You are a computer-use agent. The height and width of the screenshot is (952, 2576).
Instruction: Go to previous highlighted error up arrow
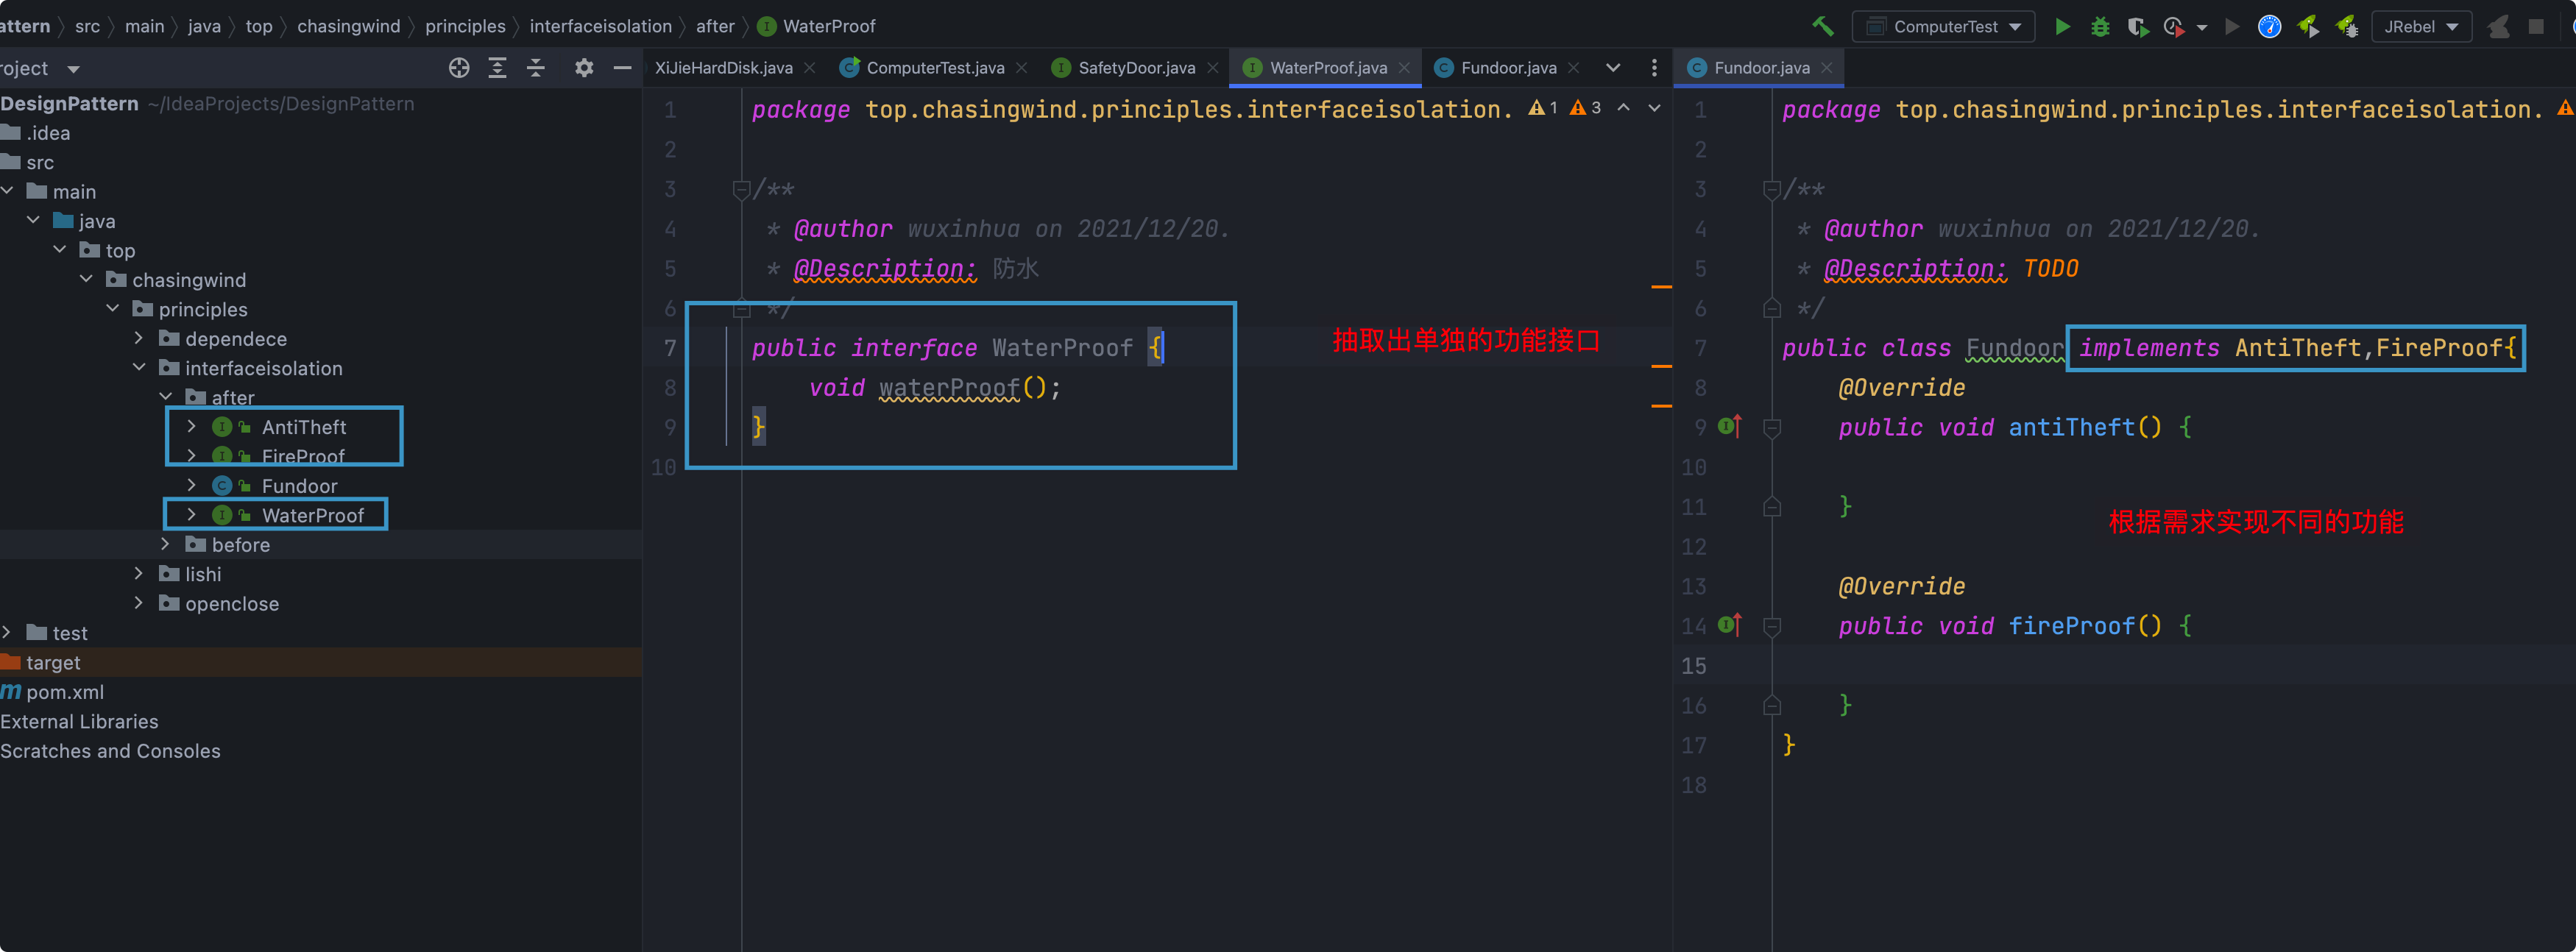[x=1623, y=108]
